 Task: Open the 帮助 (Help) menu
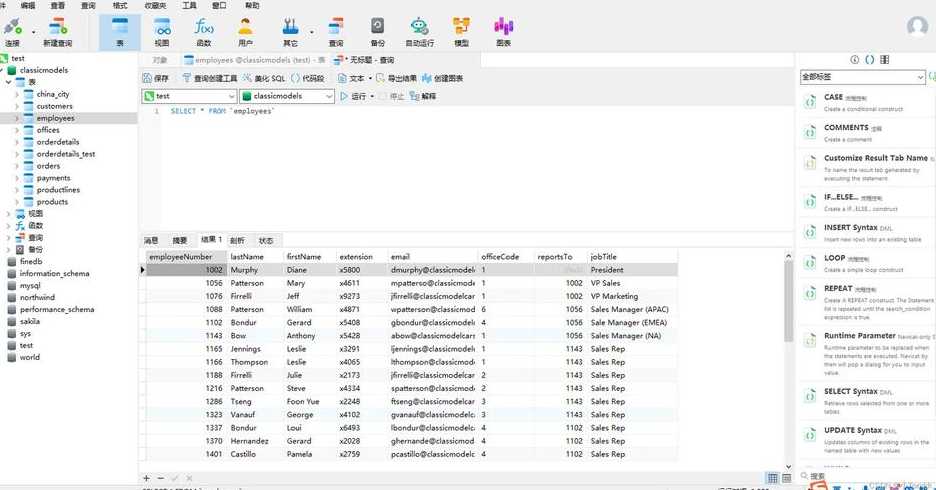(x=252, y=5)
